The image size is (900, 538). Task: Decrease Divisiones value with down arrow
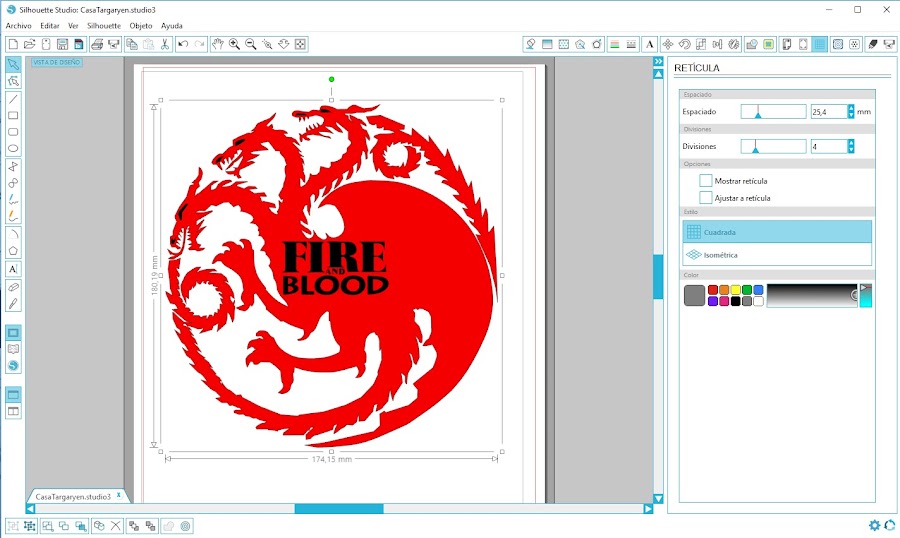pos(851,150)
